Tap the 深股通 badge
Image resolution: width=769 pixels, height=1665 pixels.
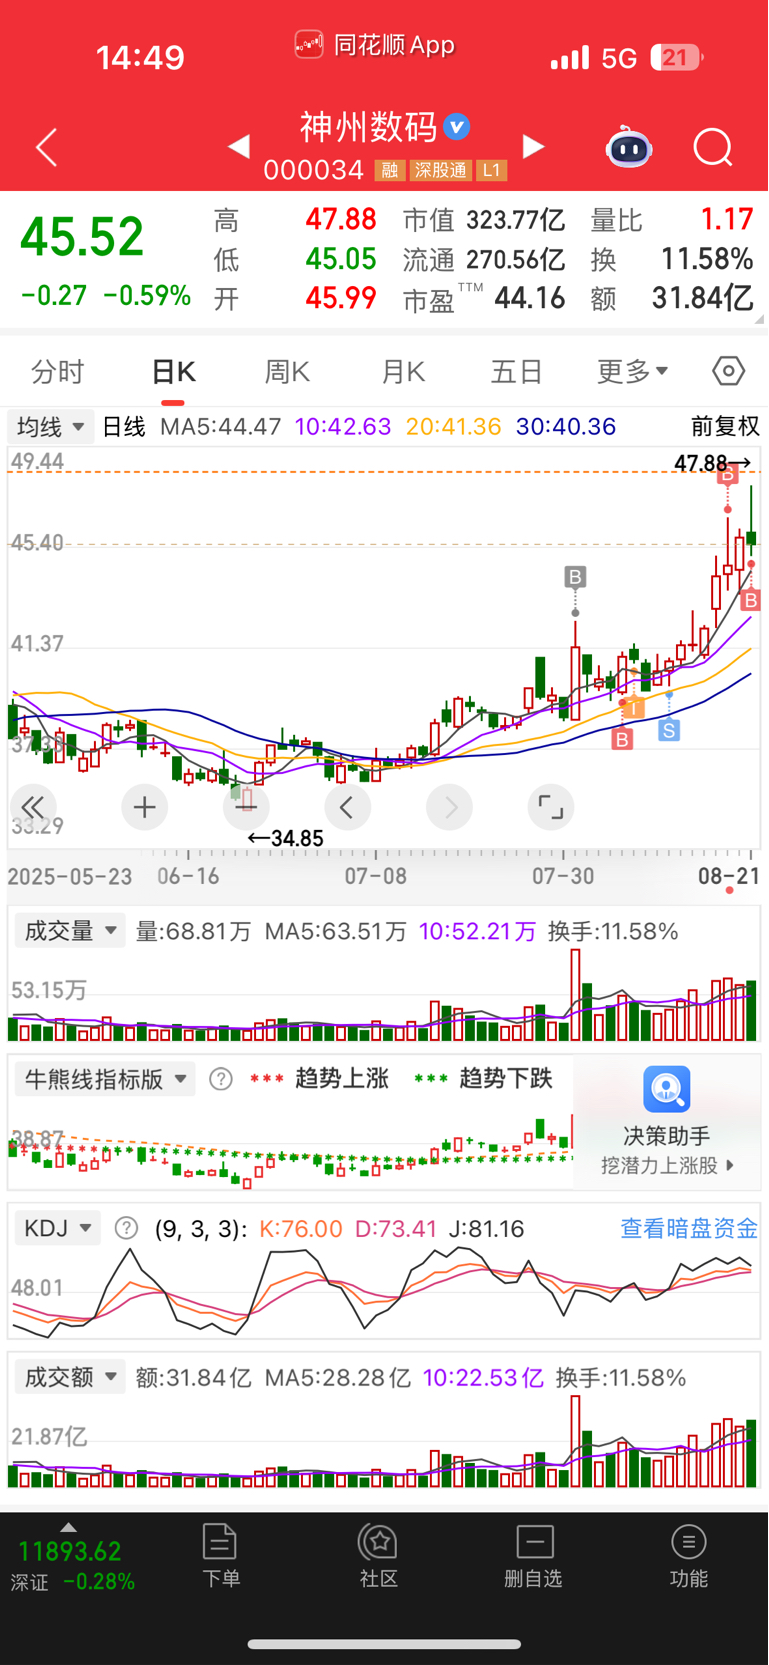(x=441, y=171)
